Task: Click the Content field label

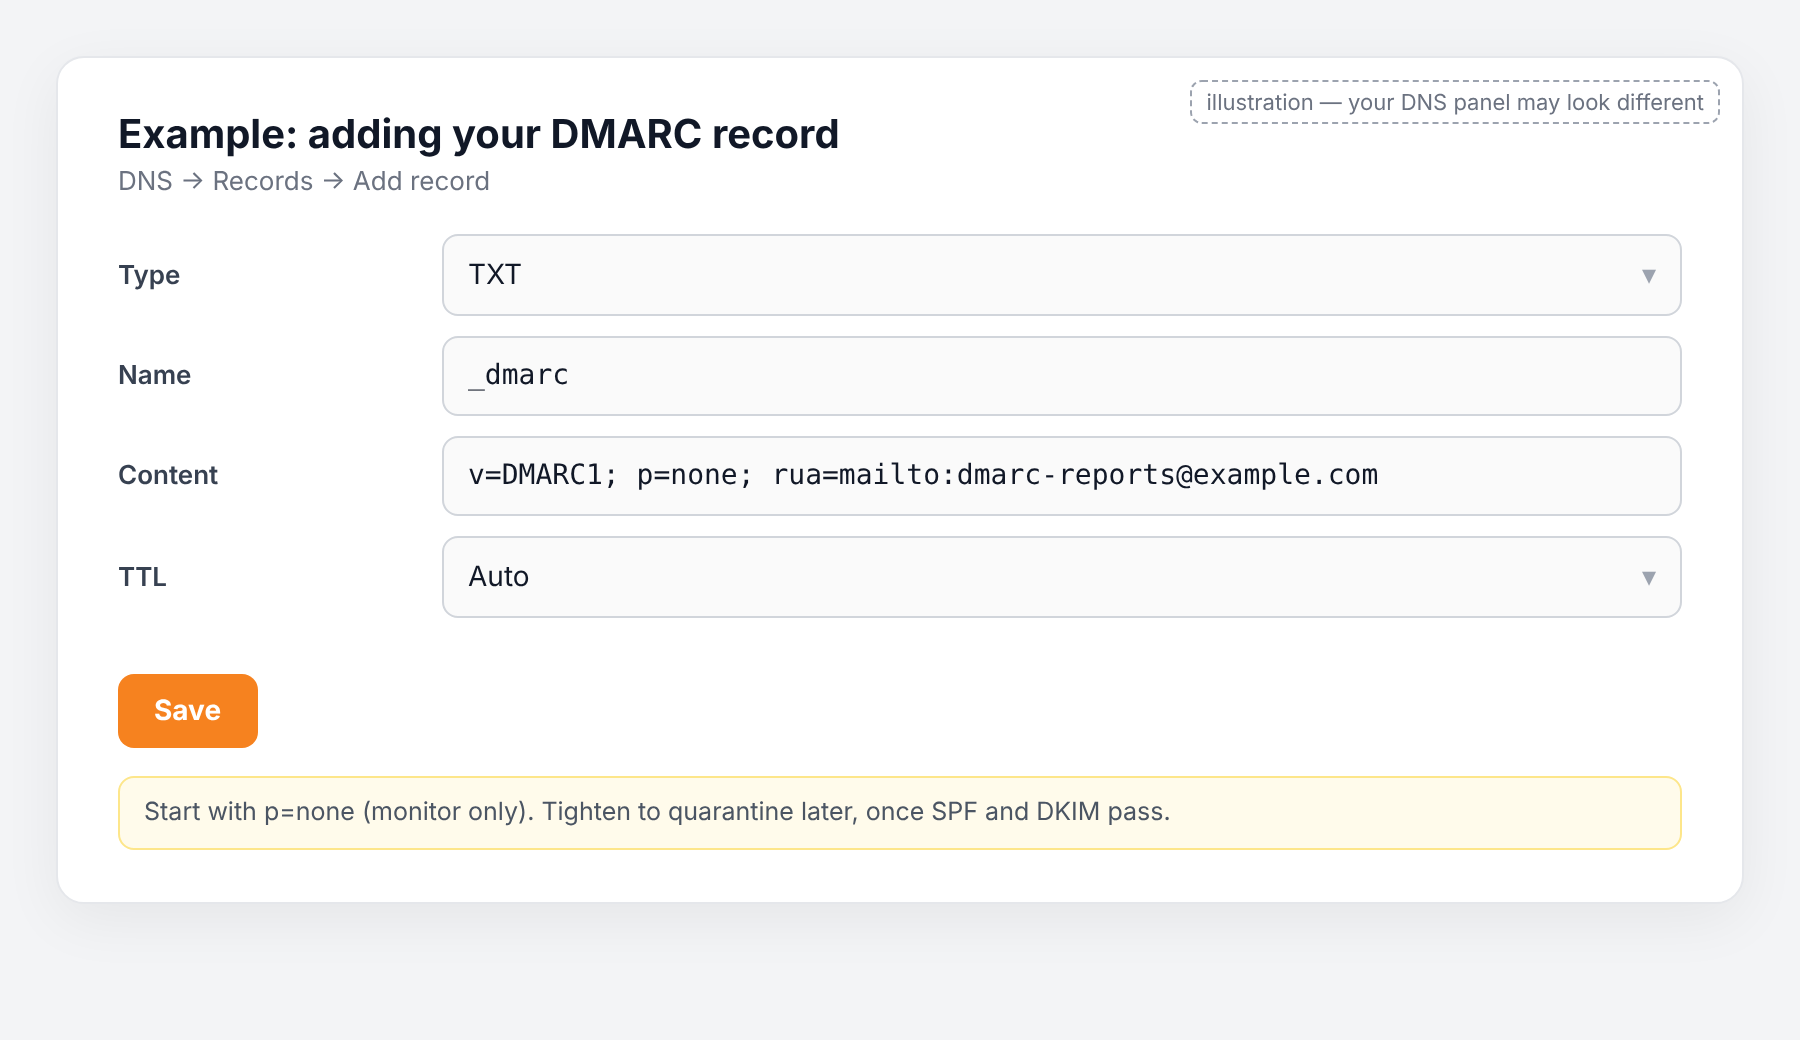Action: (x=168, y=475)
